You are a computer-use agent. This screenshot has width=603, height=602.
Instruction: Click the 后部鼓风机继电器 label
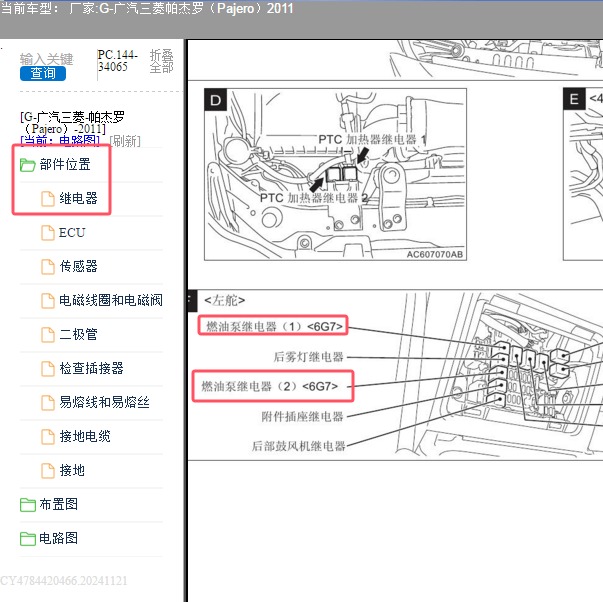tap(298, 446)
